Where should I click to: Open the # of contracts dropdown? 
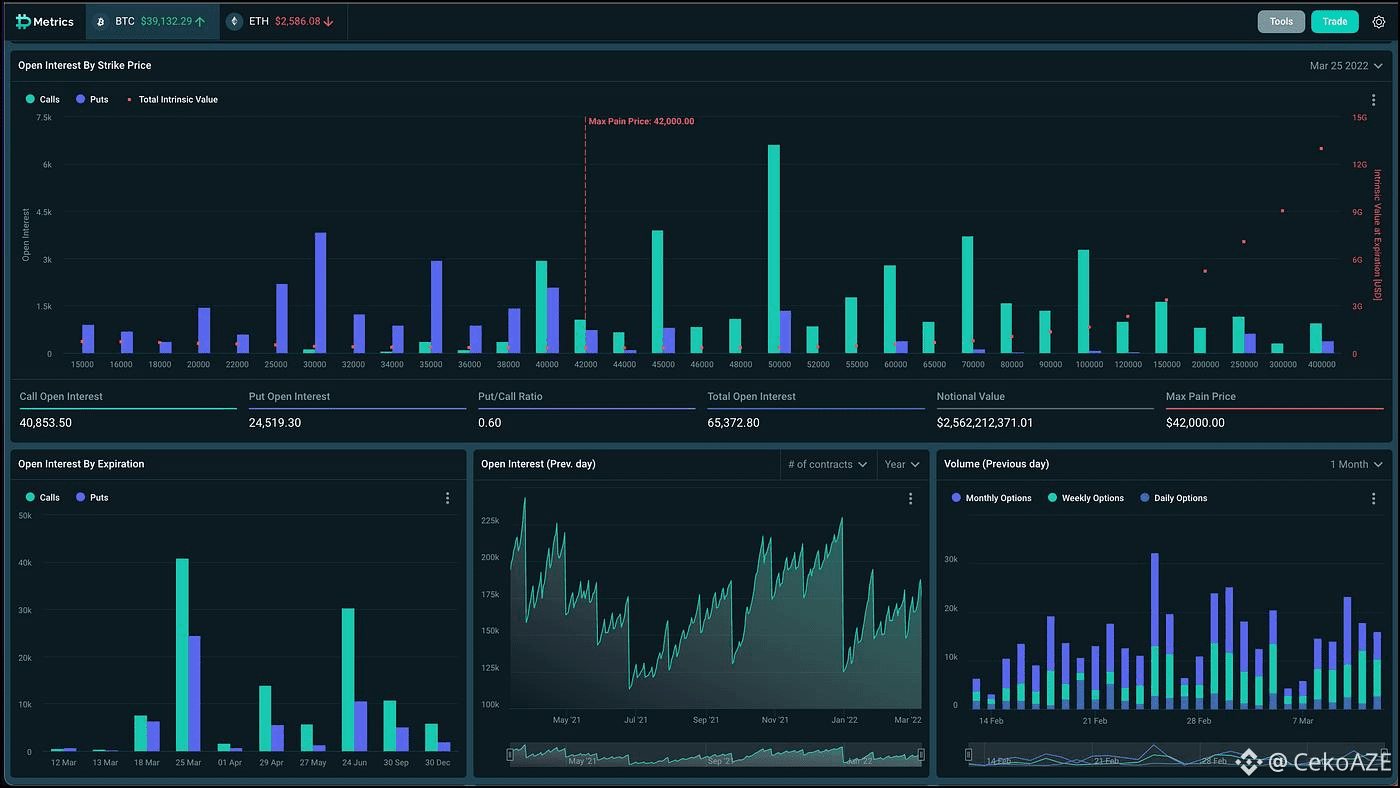click(827, 464)
